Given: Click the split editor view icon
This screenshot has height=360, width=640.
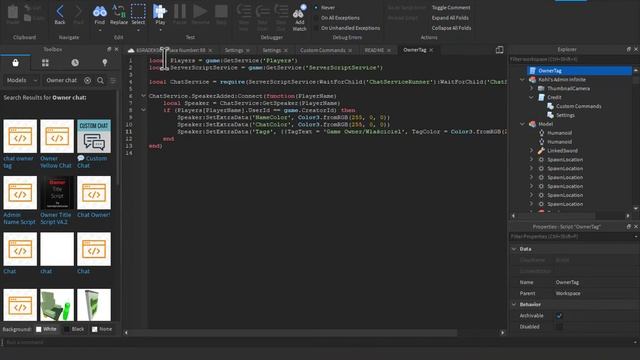Looking at the screenshot, I should coord(500,50).
